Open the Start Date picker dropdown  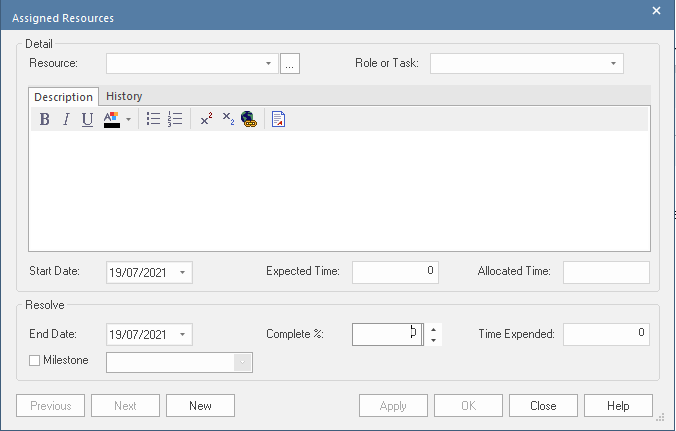182,272
